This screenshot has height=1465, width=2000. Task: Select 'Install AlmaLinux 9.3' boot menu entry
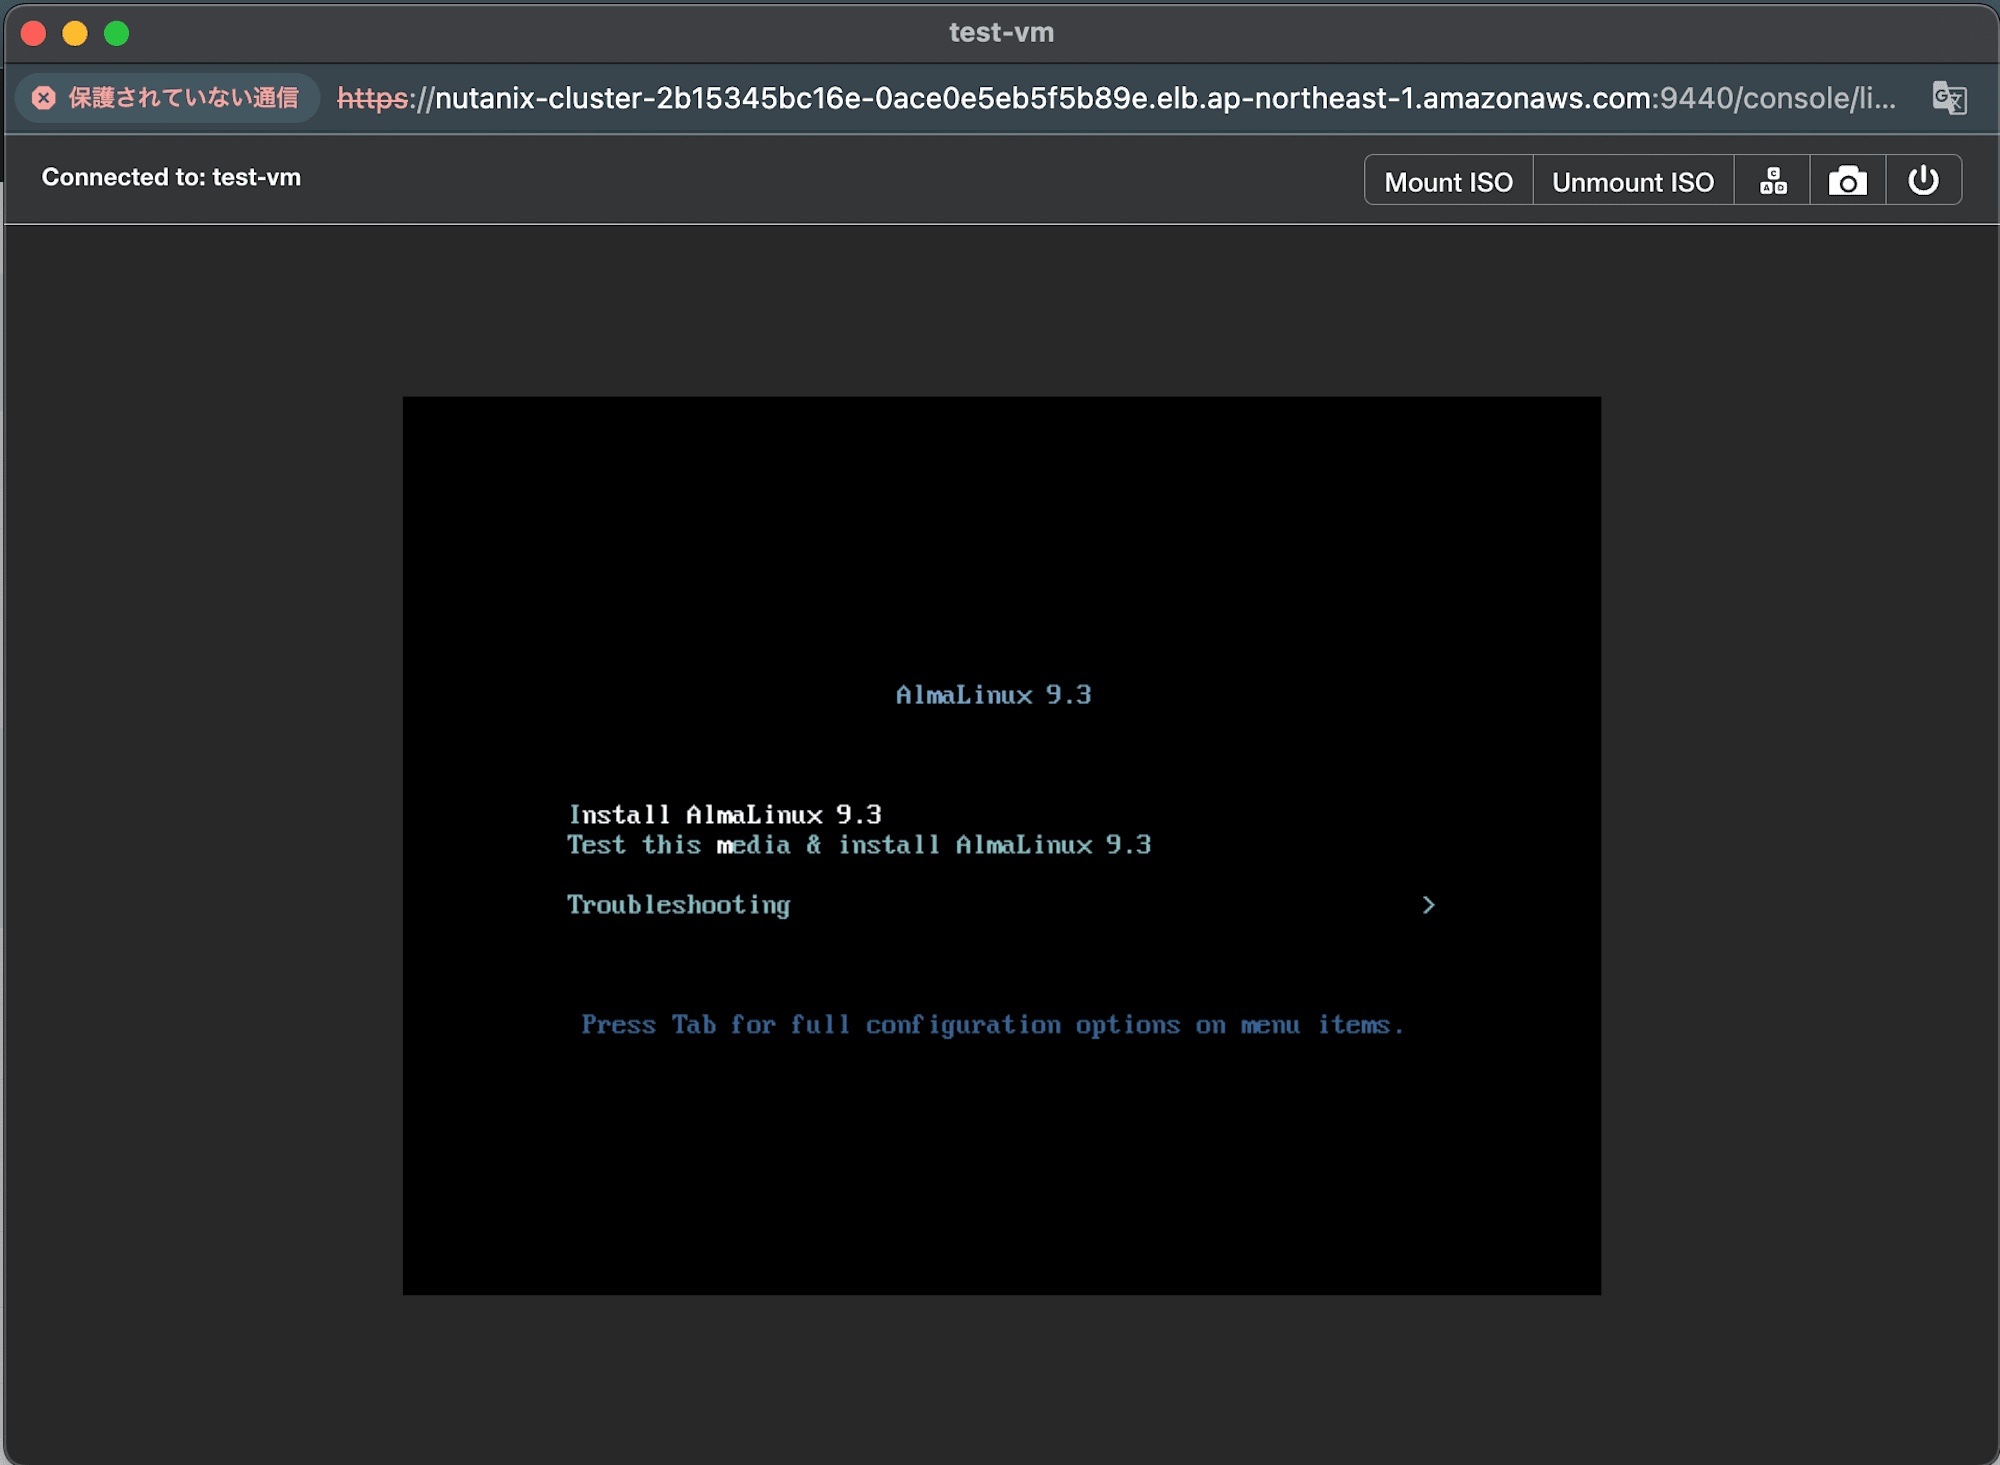(725, 814)
